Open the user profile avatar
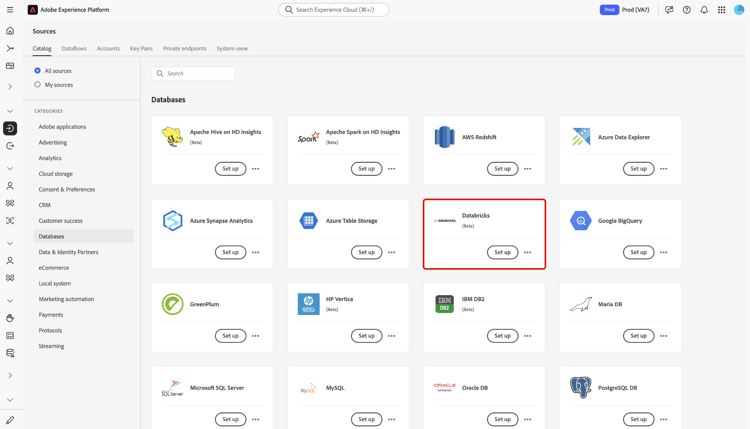Screen dimensions: 750x429 [739, 10]
